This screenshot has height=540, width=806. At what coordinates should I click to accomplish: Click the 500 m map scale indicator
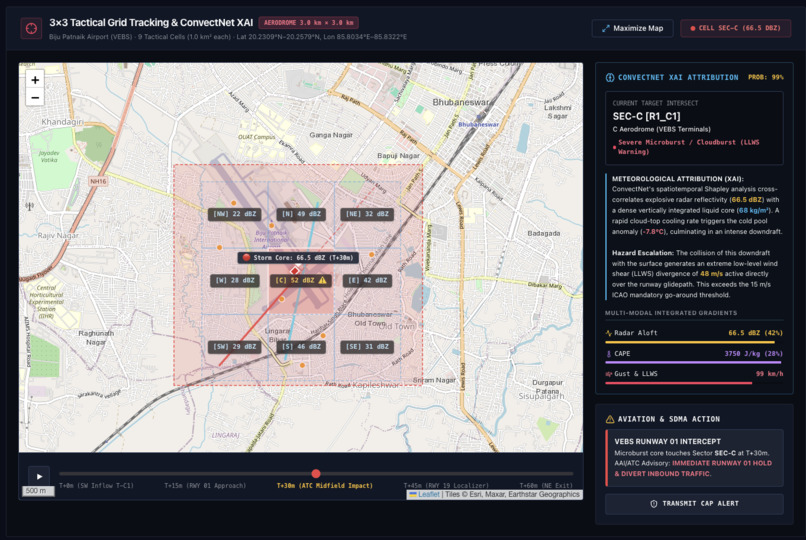(38, 491)
